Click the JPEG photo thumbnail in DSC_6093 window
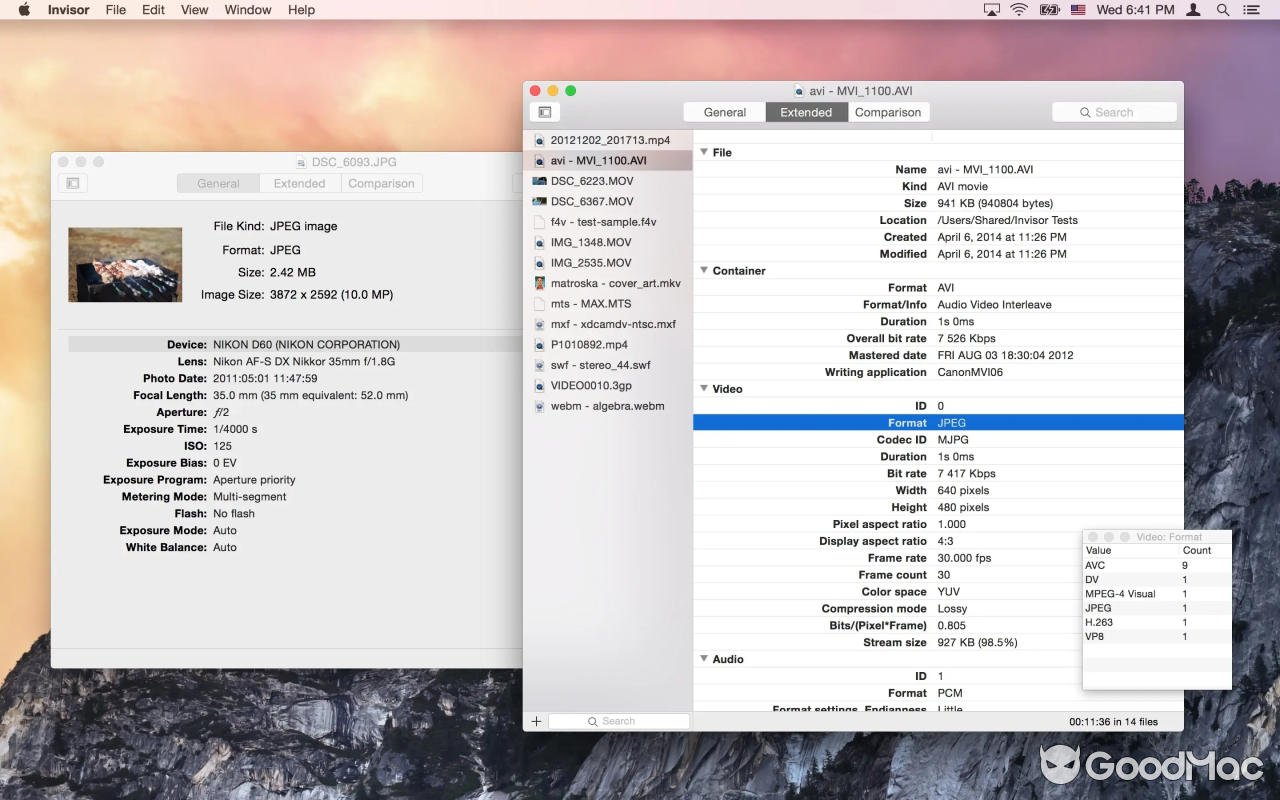Image resolution: width=1280 pixels, height=800 pixels. [x=125, y=264]
